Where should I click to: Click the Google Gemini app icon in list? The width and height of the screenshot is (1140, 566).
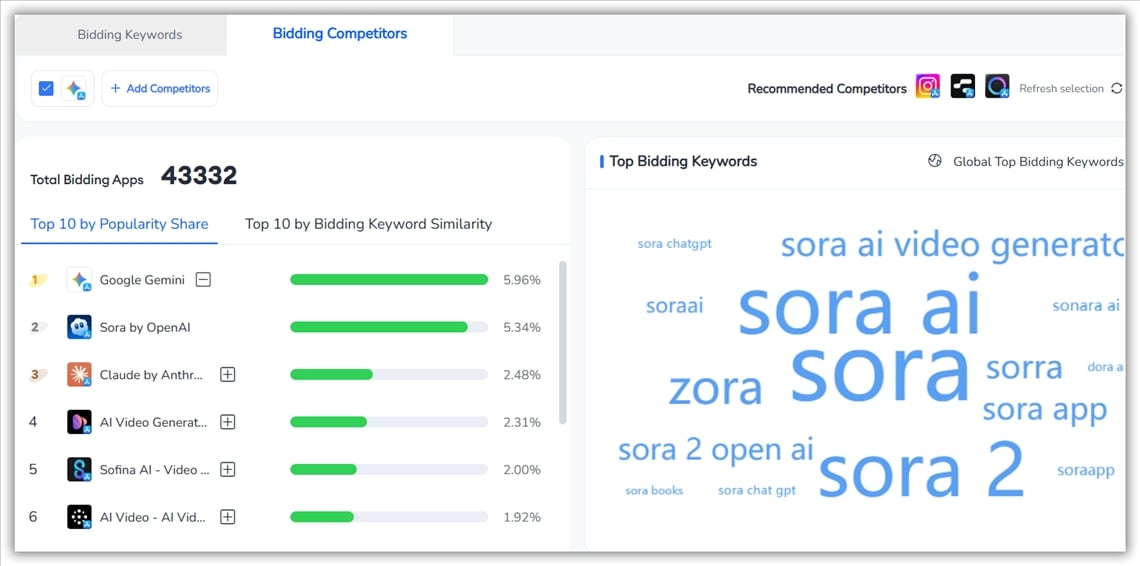[x=79, y=280]
